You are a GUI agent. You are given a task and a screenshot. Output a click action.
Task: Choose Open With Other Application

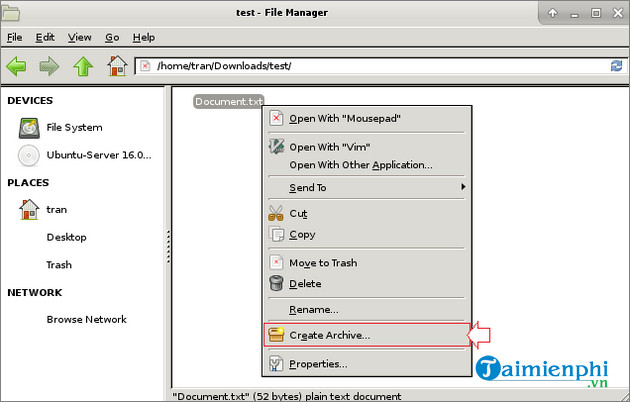pos(367,165)
